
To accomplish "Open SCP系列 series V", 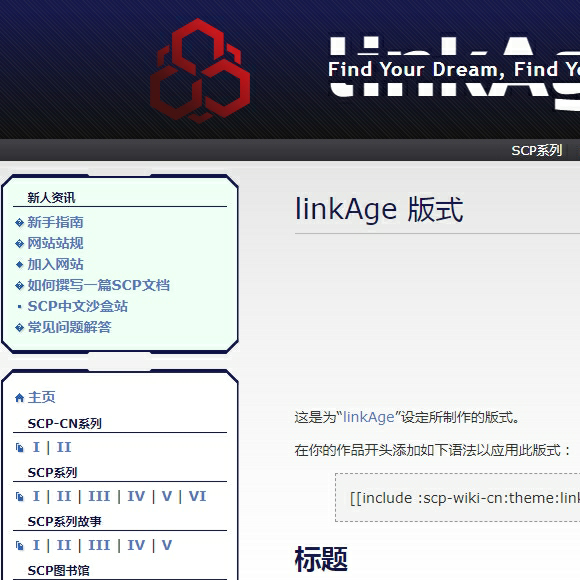I will click(x=167, y=496).
